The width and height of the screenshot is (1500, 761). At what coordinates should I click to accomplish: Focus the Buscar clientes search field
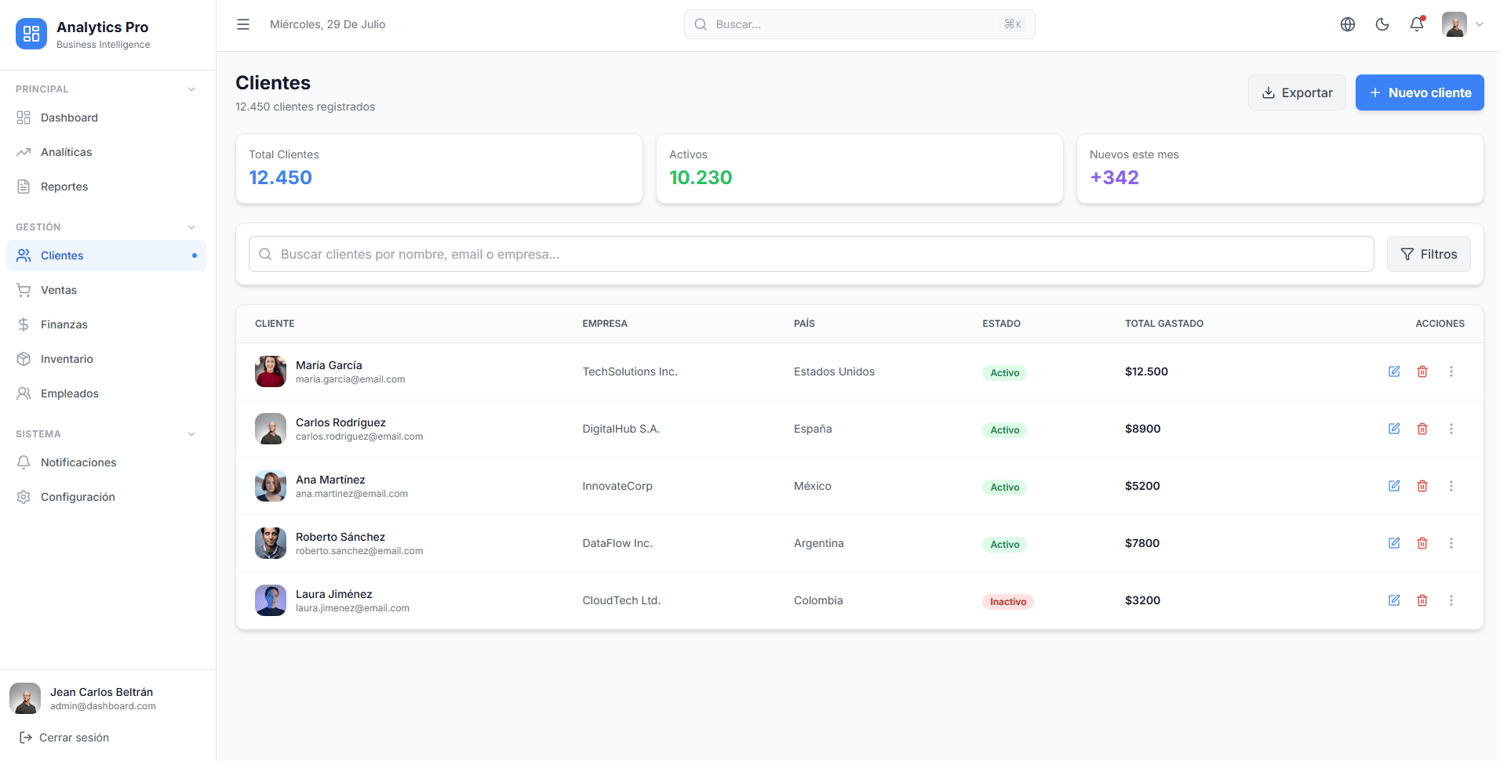(x=811, y=254)
